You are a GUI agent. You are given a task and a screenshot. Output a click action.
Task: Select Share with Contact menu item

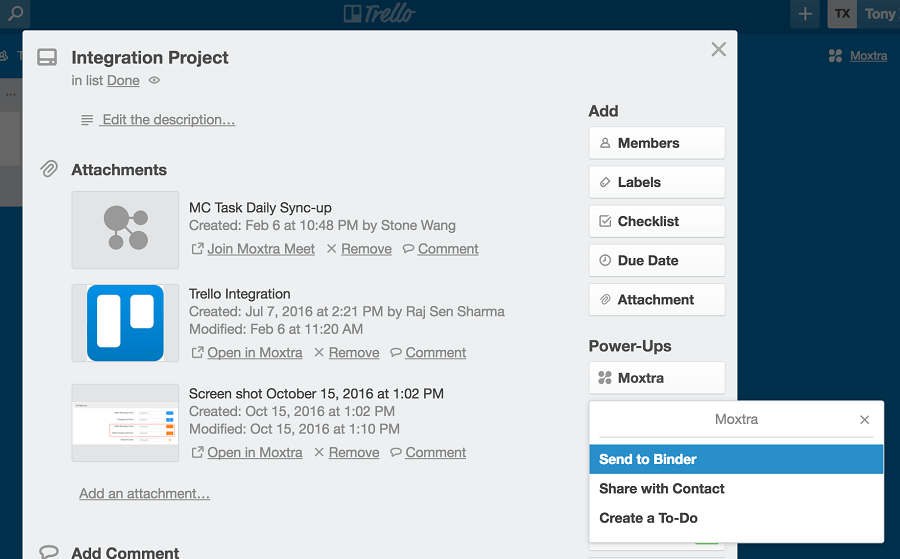(736, 488)
